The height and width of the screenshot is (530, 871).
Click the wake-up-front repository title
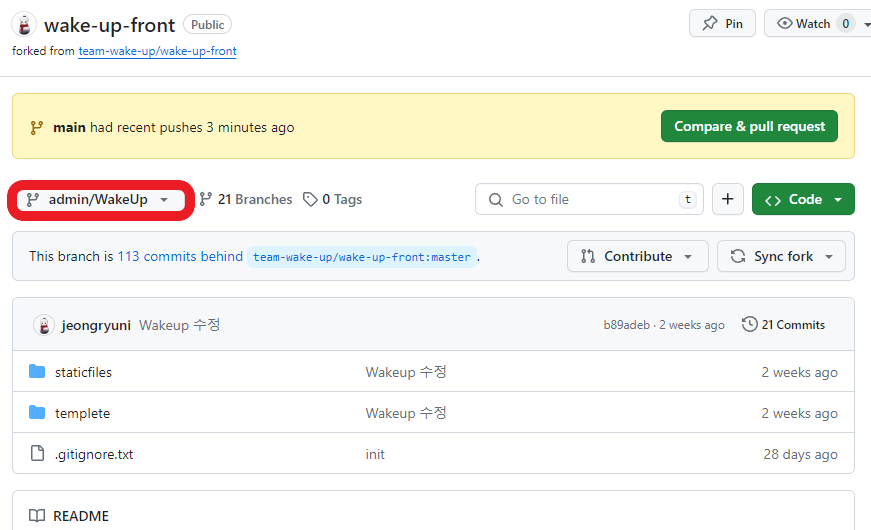pos(109,25)
